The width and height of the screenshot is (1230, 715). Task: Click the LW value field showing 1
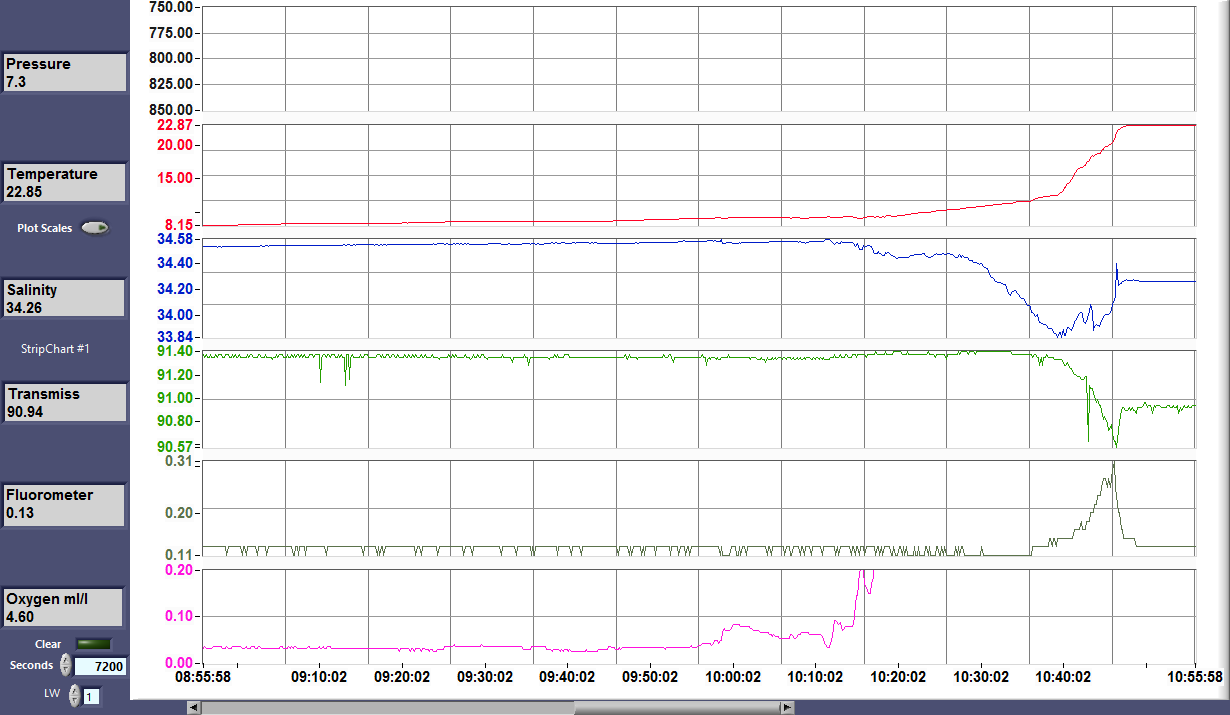click(91, 696)
